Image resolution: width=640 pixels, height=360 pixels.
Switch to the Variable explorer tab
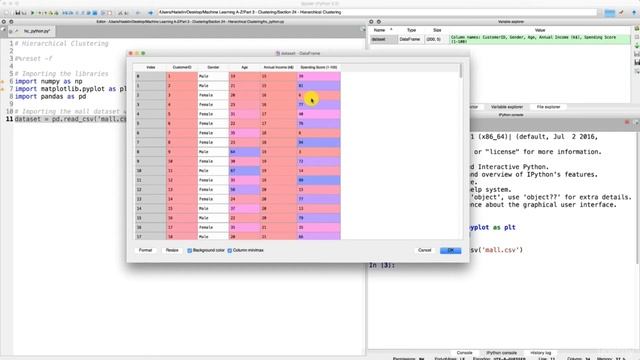pos(507,107)
